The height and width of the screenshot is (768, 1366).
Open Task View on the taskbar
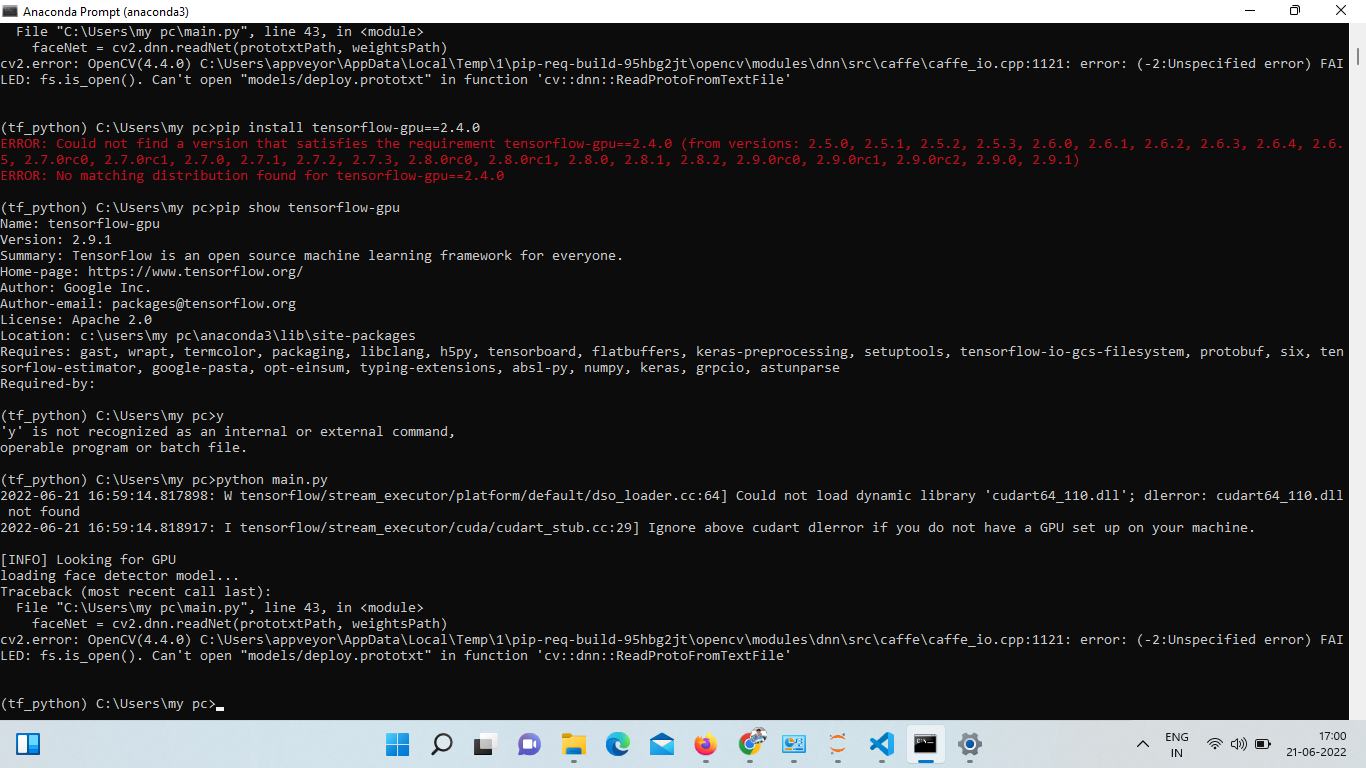pos(485,744)
